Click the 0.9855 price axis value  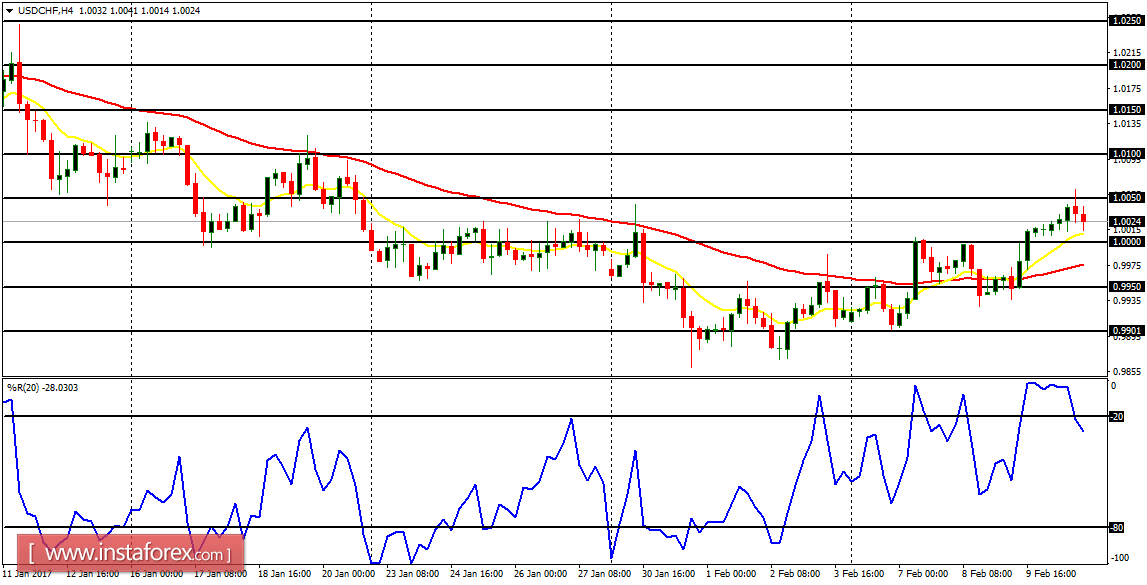[x=1126, y=371]
